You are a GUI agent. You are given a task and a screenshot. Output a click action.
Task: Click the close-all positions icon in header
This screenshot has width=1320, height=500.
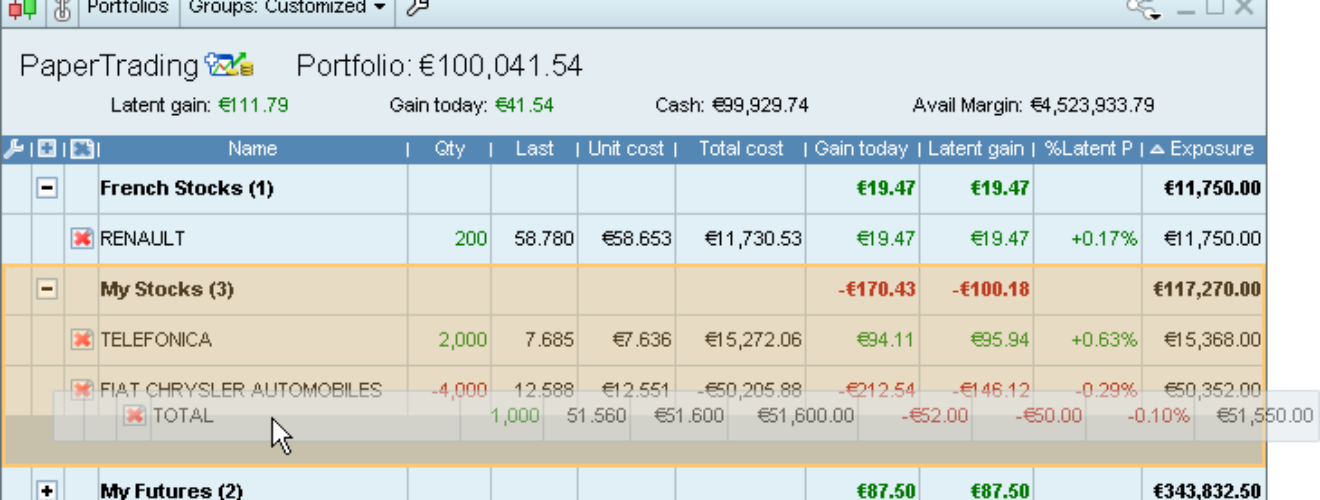81,149
